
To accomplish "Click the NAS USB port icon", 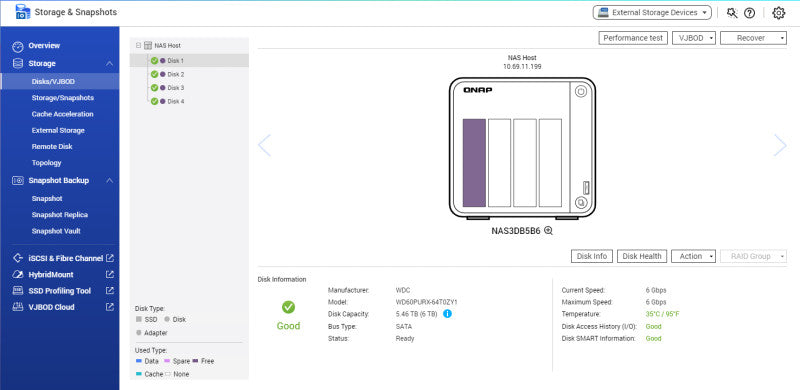I will (586, 187).
